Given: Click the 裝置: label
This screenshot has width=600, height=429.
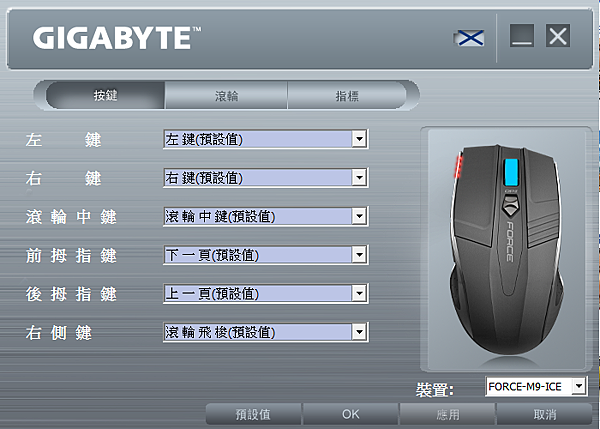Looking at the screenshot, I should (x=435, y=390).
